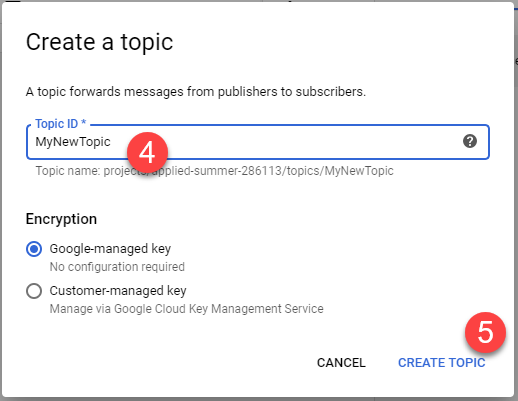Click the red step 4 marker
Image resolution: width=518 pixels, height=401 pixels.
[x=147, y=153]
